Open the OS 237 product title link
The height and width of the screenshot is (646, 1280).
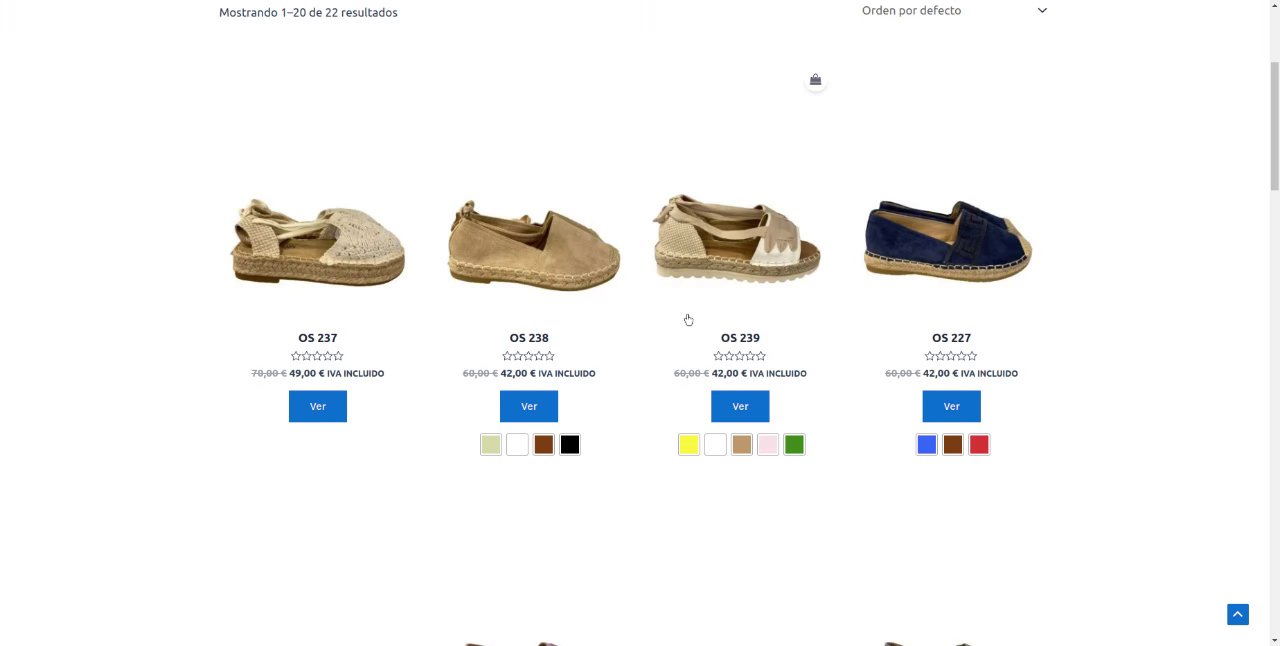318,338
